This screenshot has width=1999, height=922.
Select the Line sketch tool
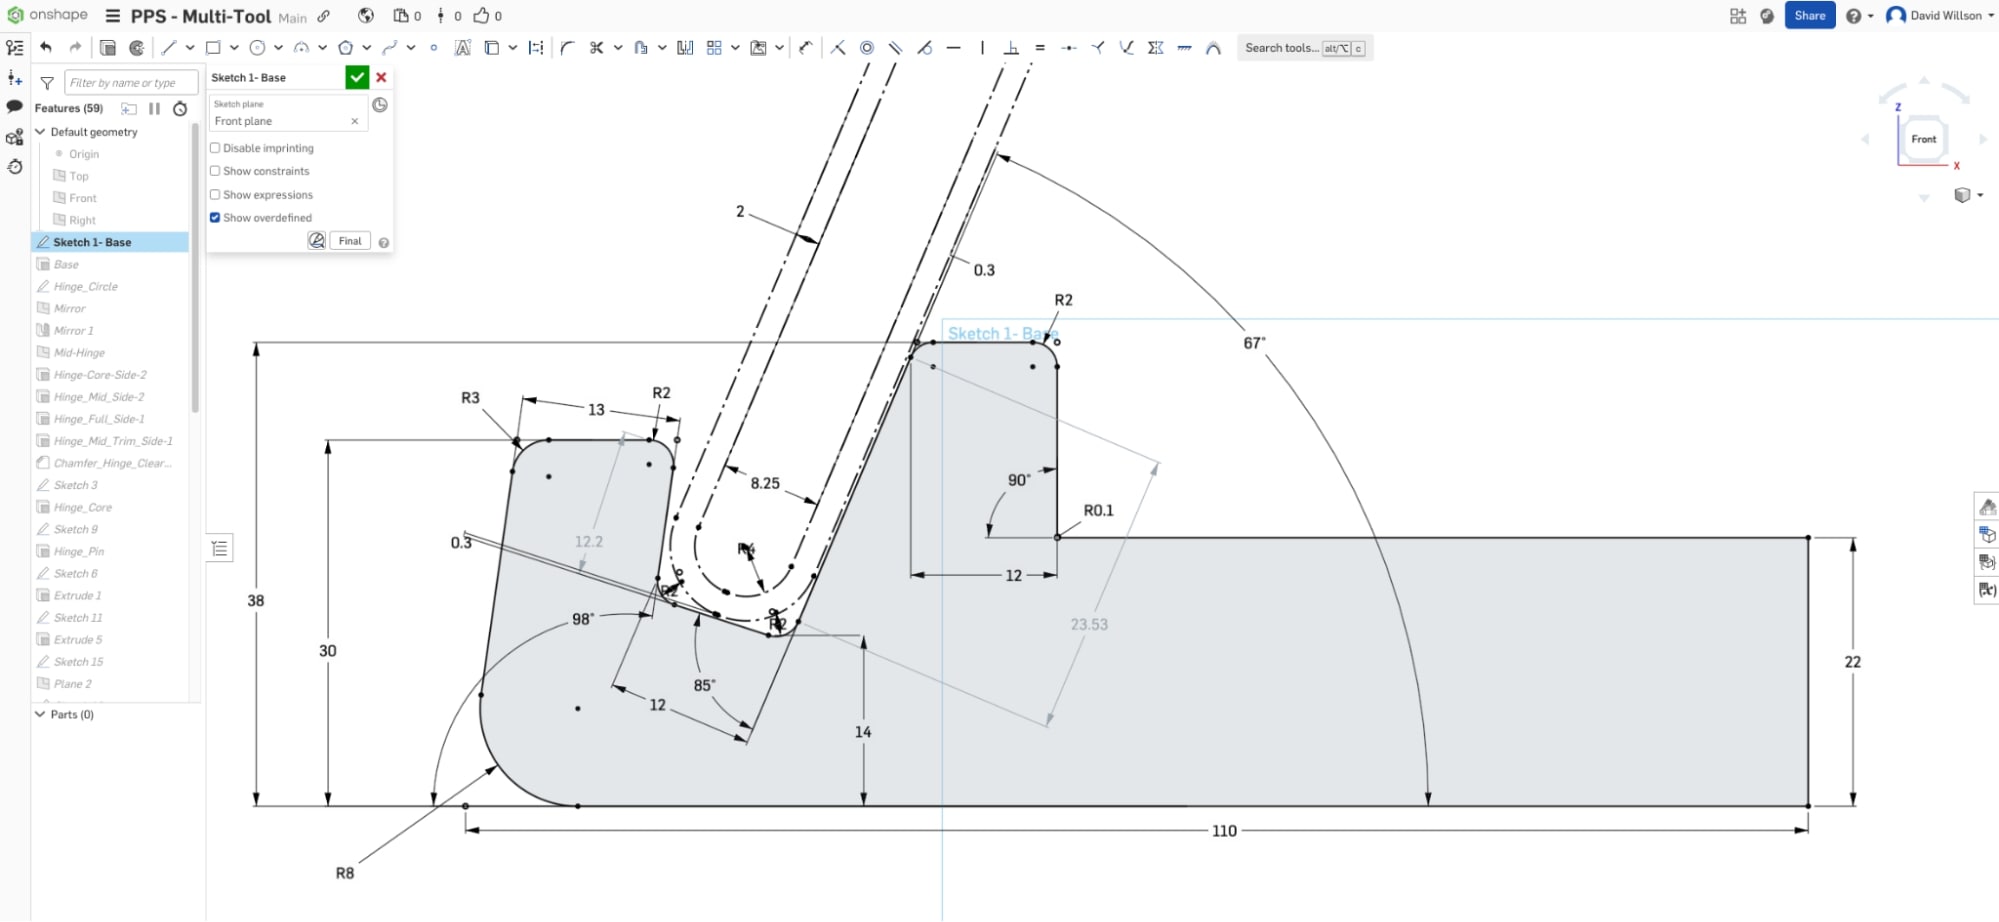(168, 47)
